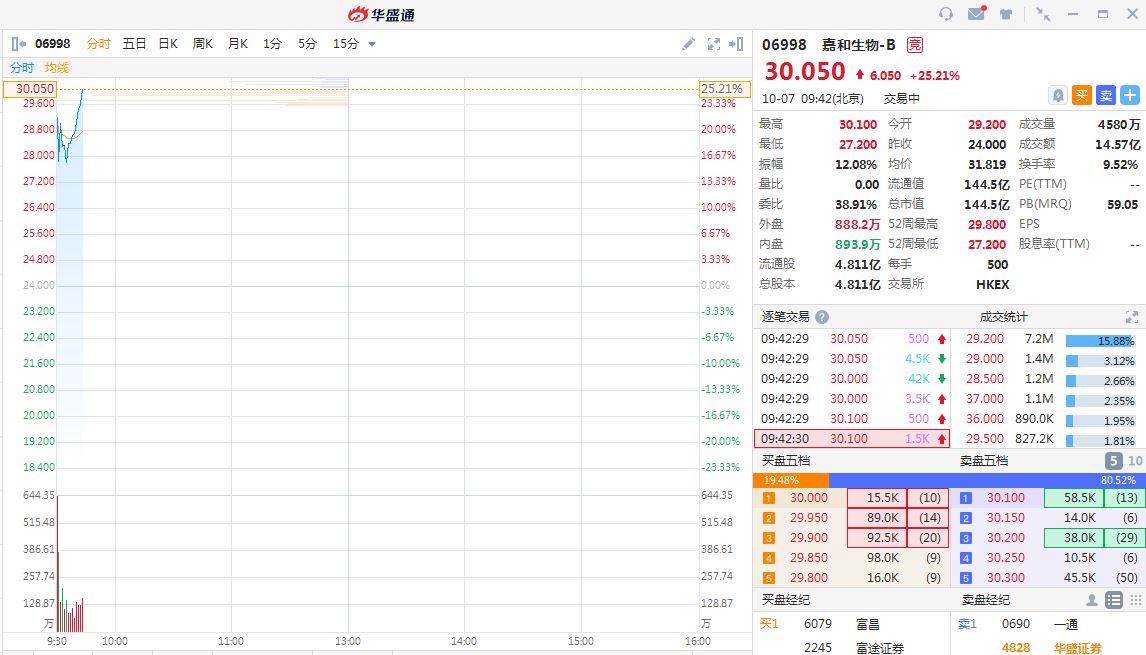1146x655 pixels.
Task: Click the blue 卖 sell button
Action: click(x=1105, y=95)
